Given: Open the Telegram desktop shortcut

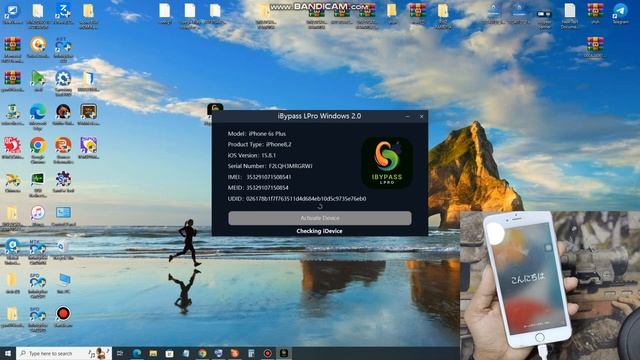Looking at the screenshot, I should point(620,13).
